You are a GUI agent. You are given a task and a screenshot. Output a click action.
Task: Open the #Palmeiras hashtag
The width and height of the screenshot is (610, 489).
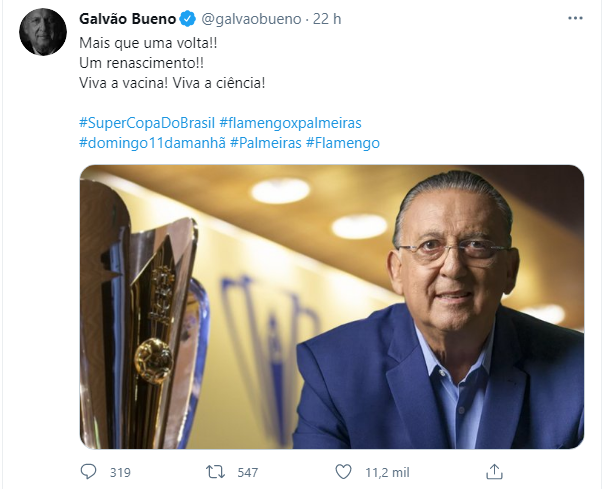click(266, 143)
